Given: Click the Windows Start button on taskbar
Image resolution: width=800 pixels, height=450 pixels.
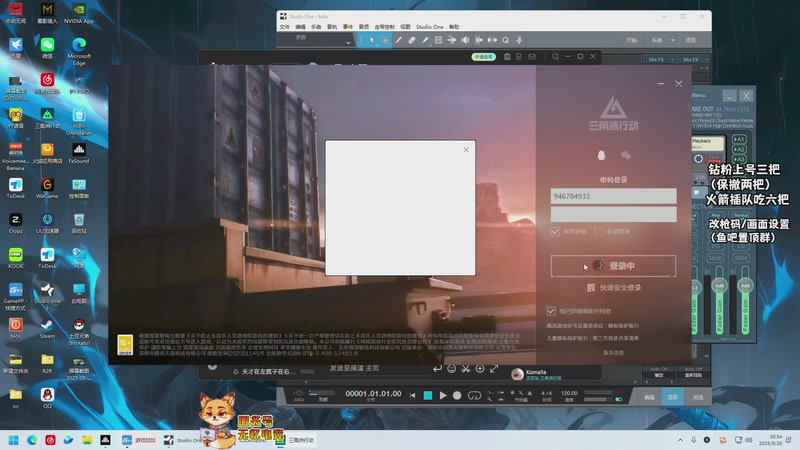Looking at the screenshot, I should (14, 440).
